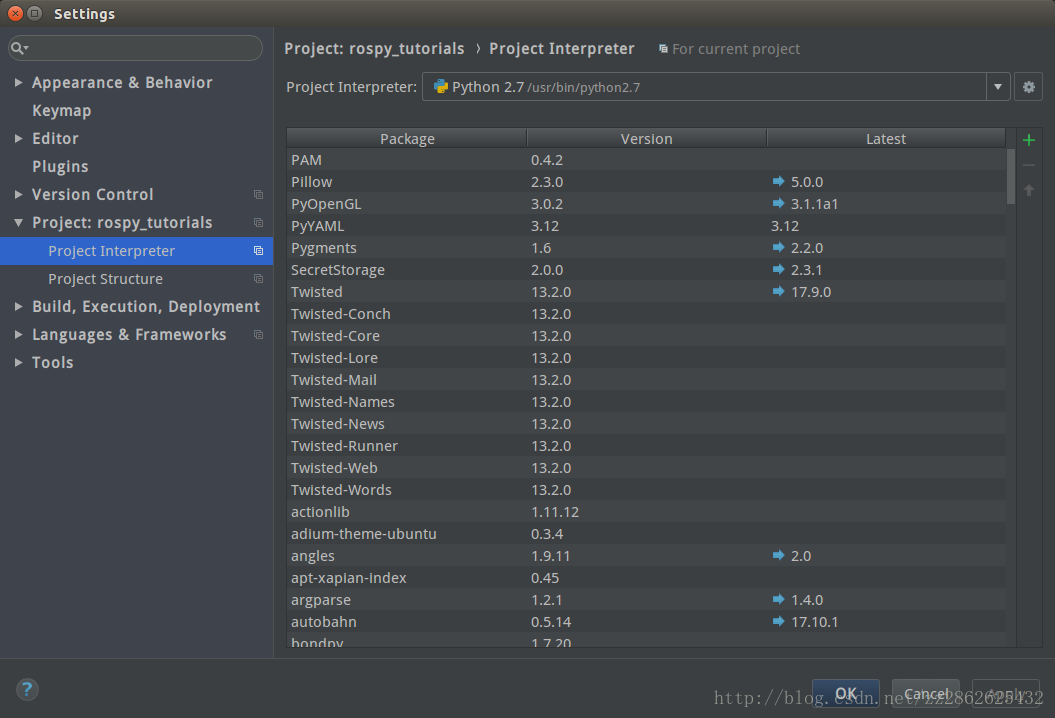1055x718 pixels.
Task: Select the Twisted-Names package row
Action: click(647, 402)
